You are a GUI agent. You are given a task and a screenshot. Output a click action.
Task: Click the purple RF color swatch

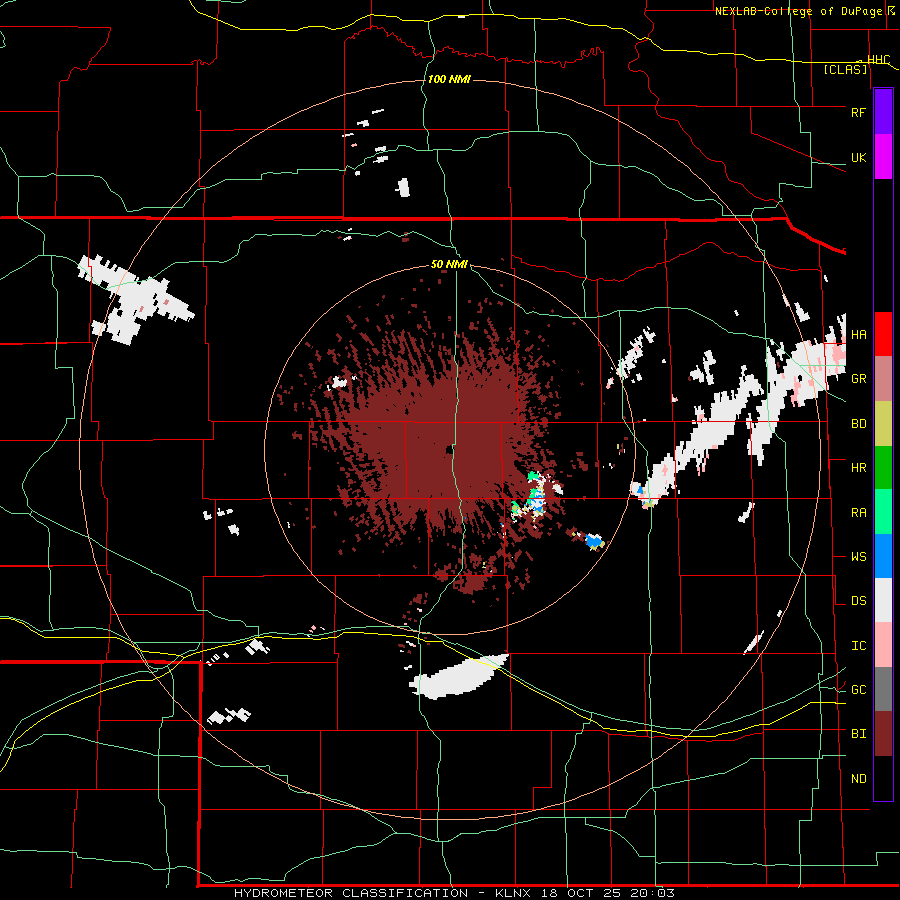click(x=883, y=112)
